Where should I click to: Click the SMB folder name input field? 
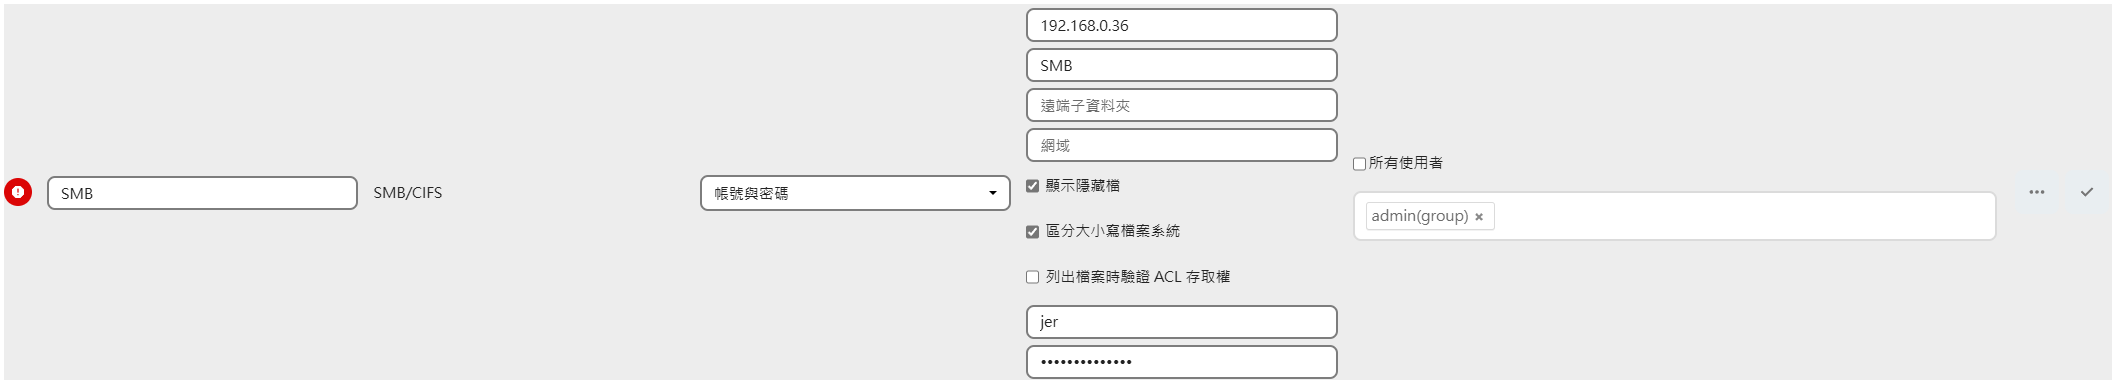point(202,193)
